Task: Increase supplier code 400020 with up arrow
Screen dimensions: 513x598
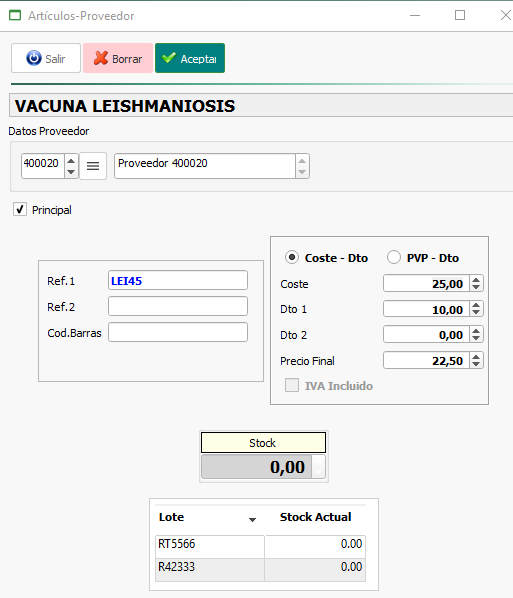Action: click(x=71, y=161)
